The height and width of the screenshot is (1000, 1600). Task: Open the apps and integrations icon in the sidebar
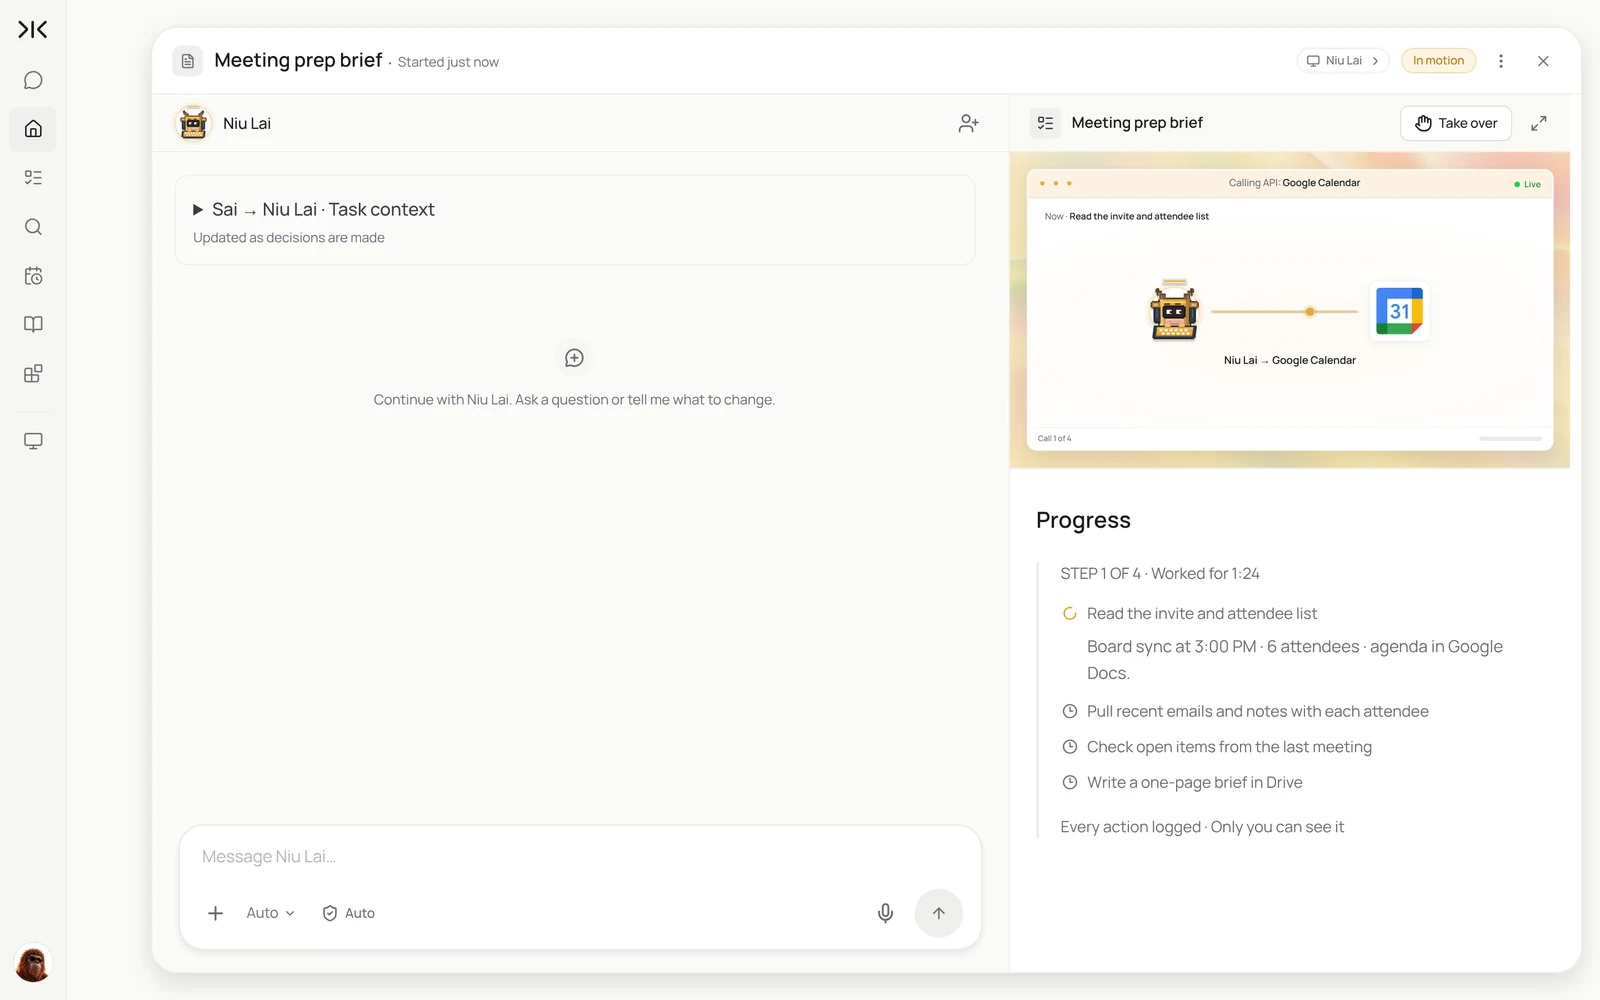(x=33, y=373)
